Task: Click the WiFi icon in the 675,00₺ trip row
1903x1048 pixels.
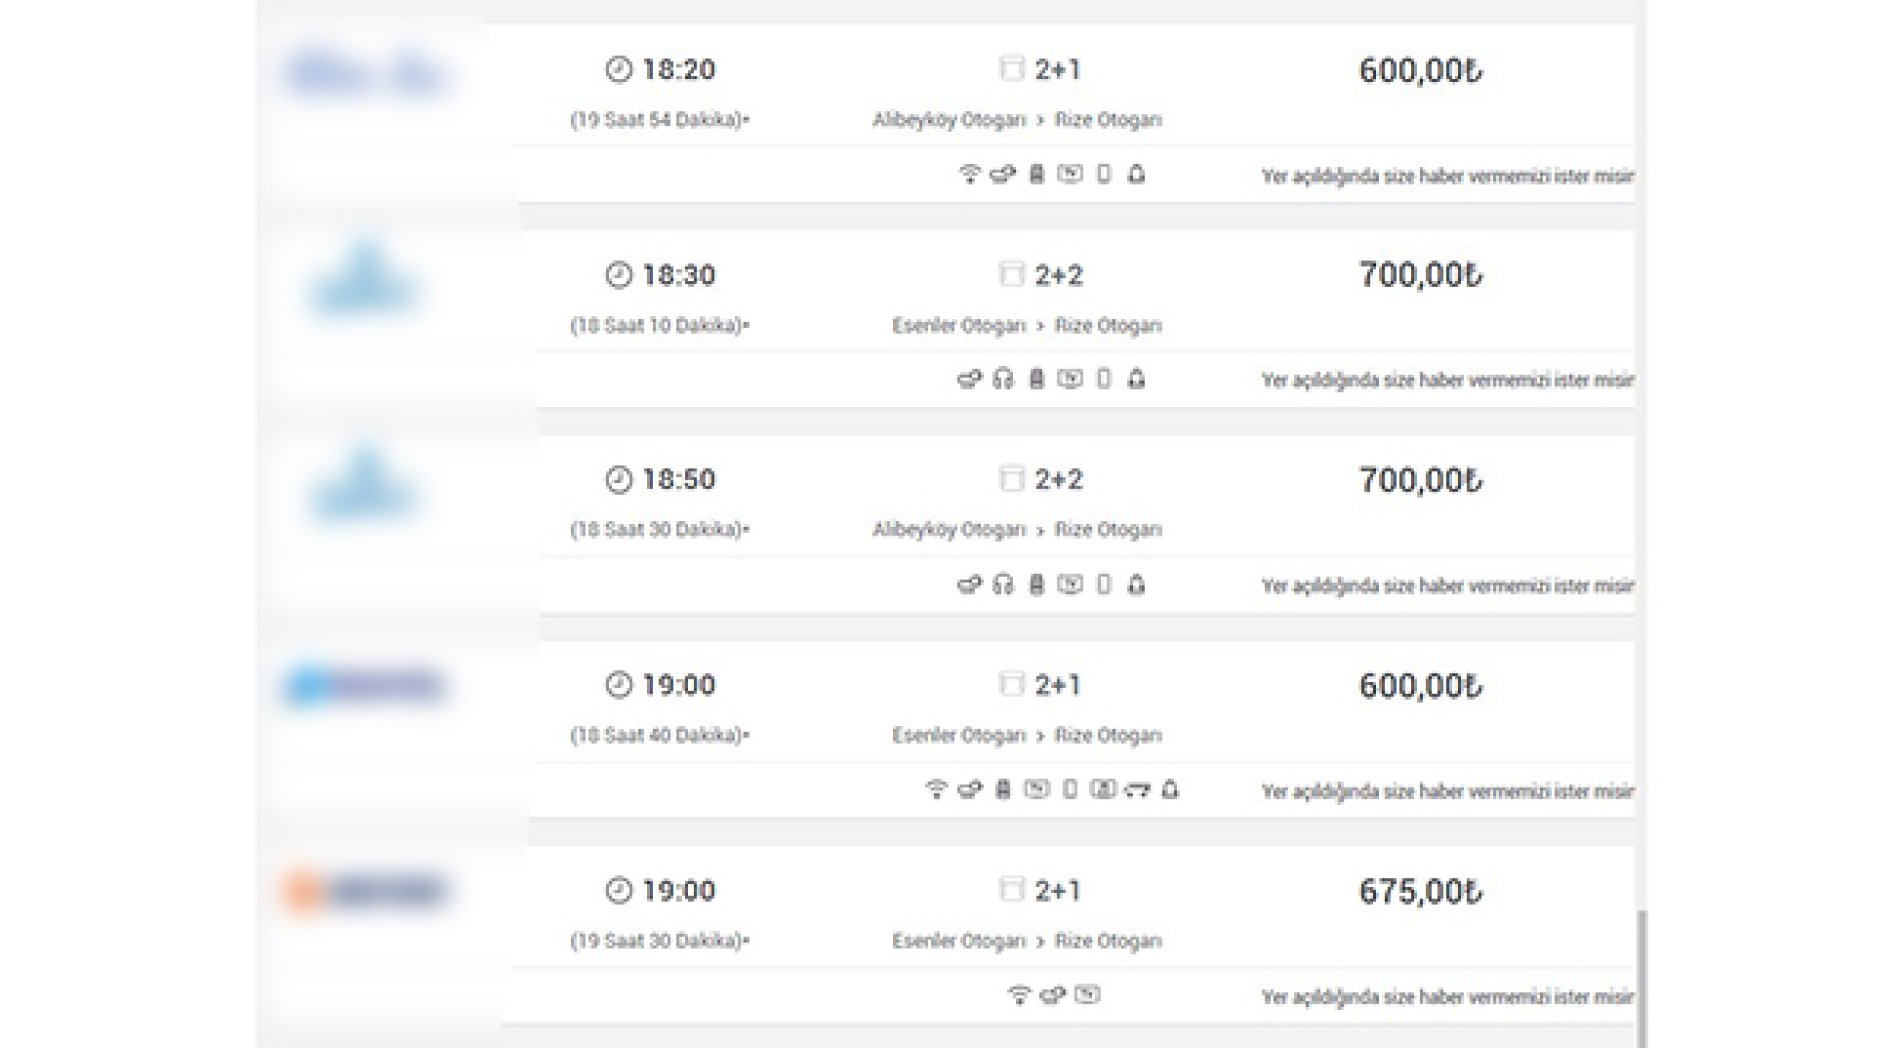Action: [1019, 995]
